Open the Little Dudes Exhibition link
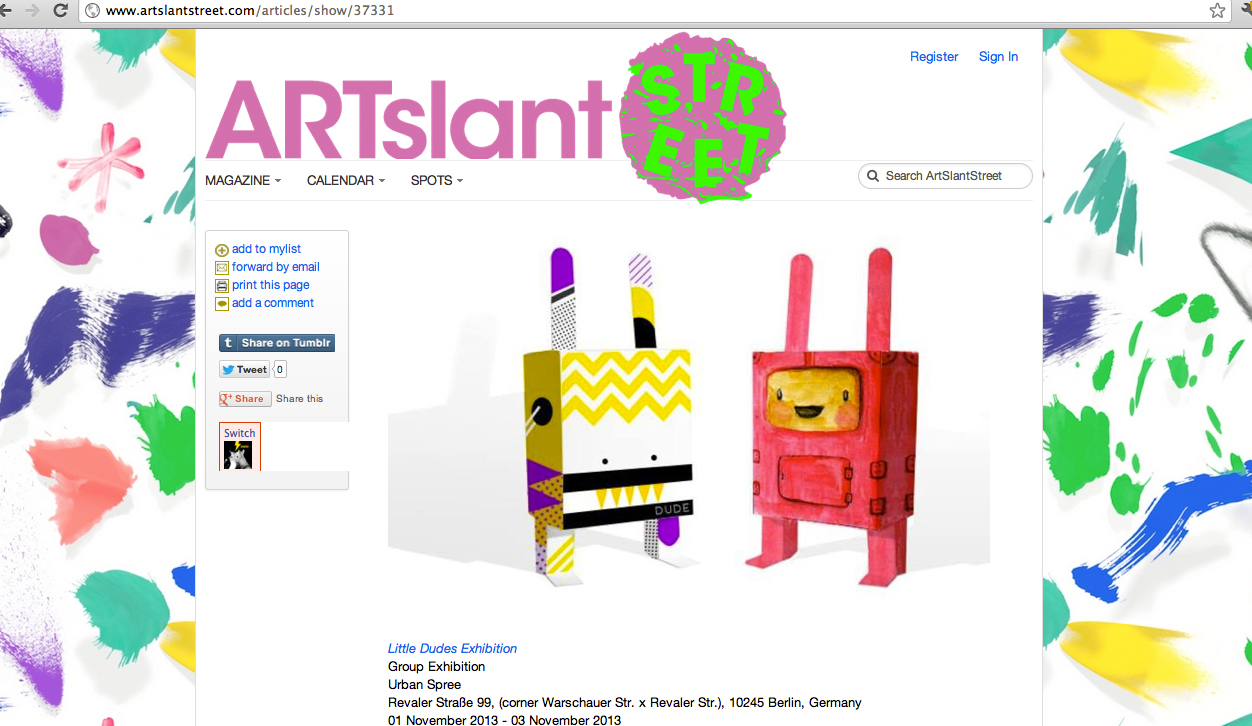 pos(452,649)
